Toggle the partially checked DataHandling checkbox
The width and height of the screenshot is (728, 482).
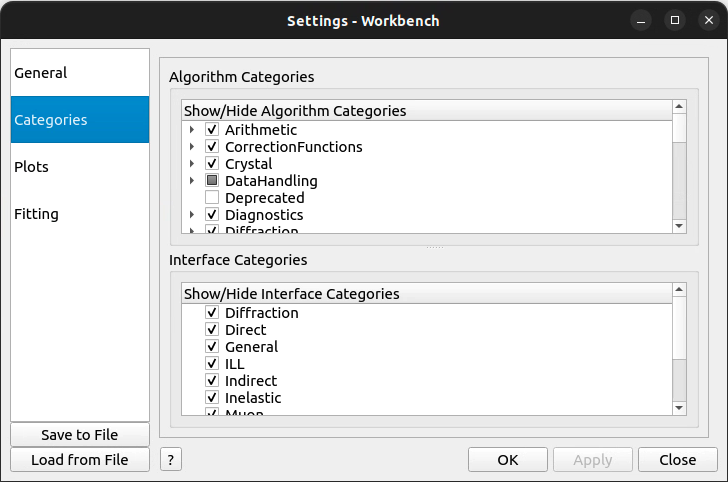tap(212, 181)
